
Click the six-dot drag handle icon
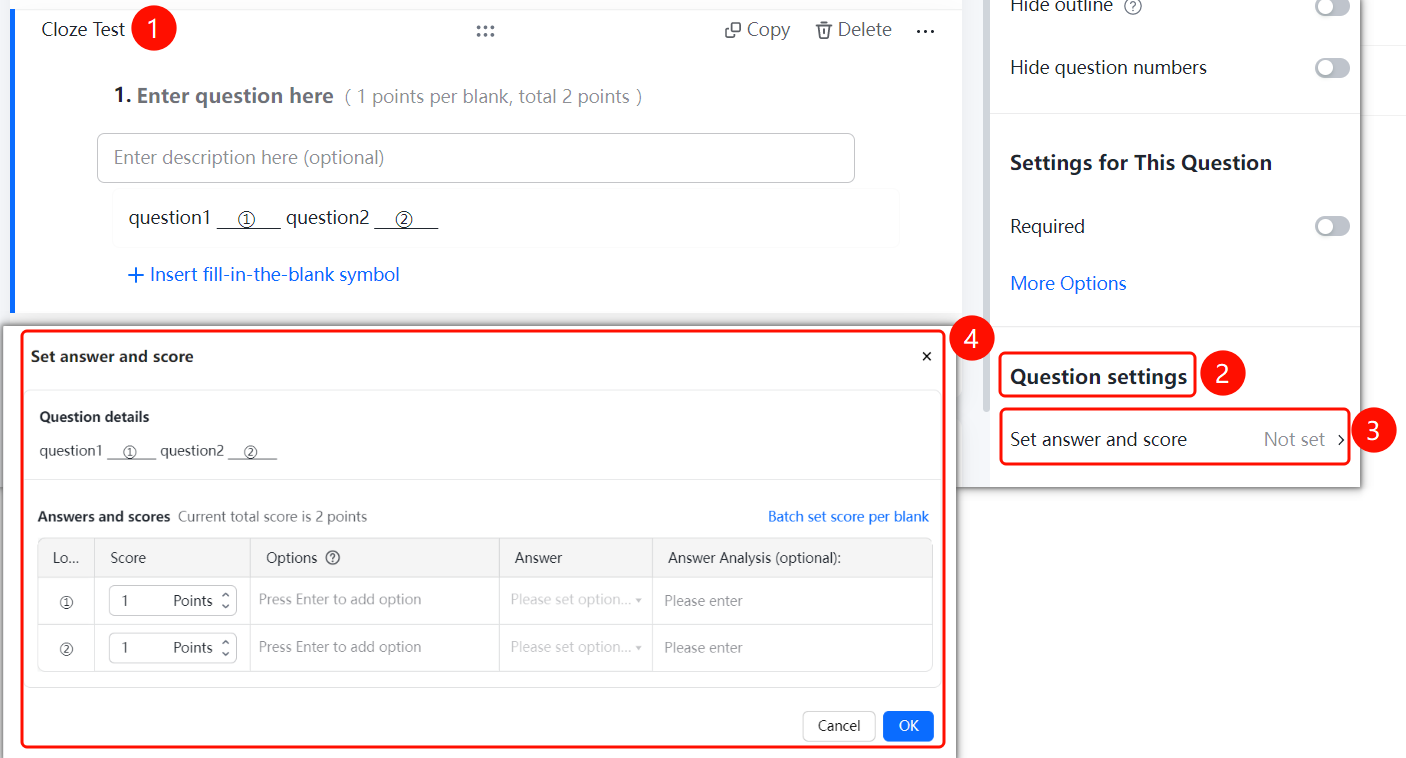485,31
